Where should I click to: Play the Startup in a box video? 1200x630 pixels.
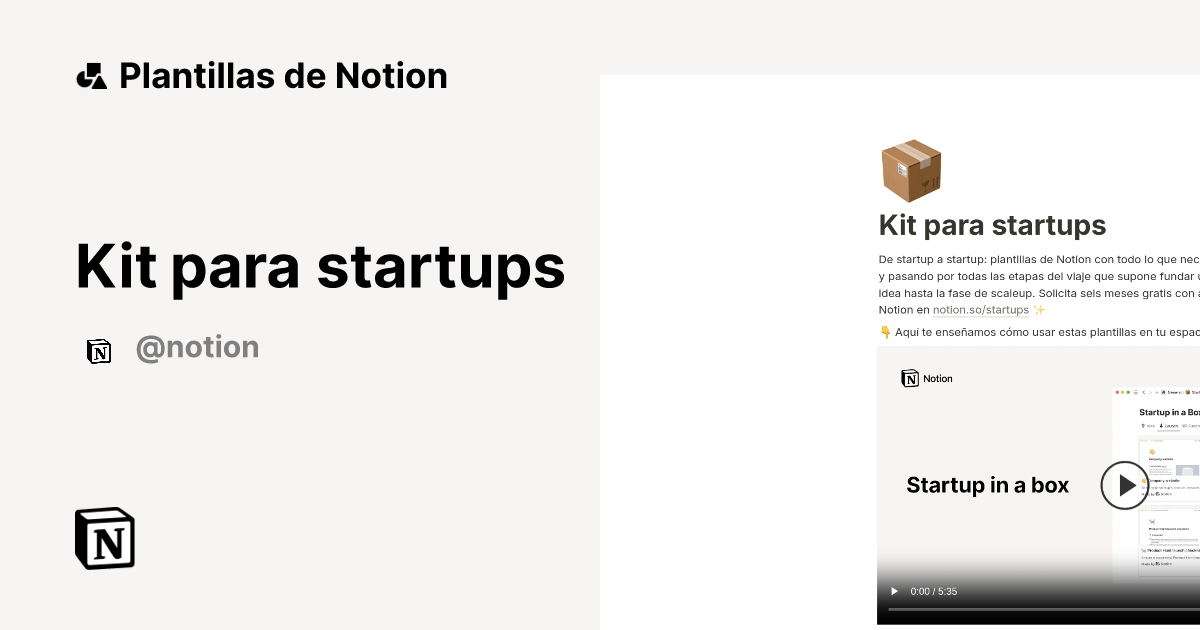(x=1125, y=485)
